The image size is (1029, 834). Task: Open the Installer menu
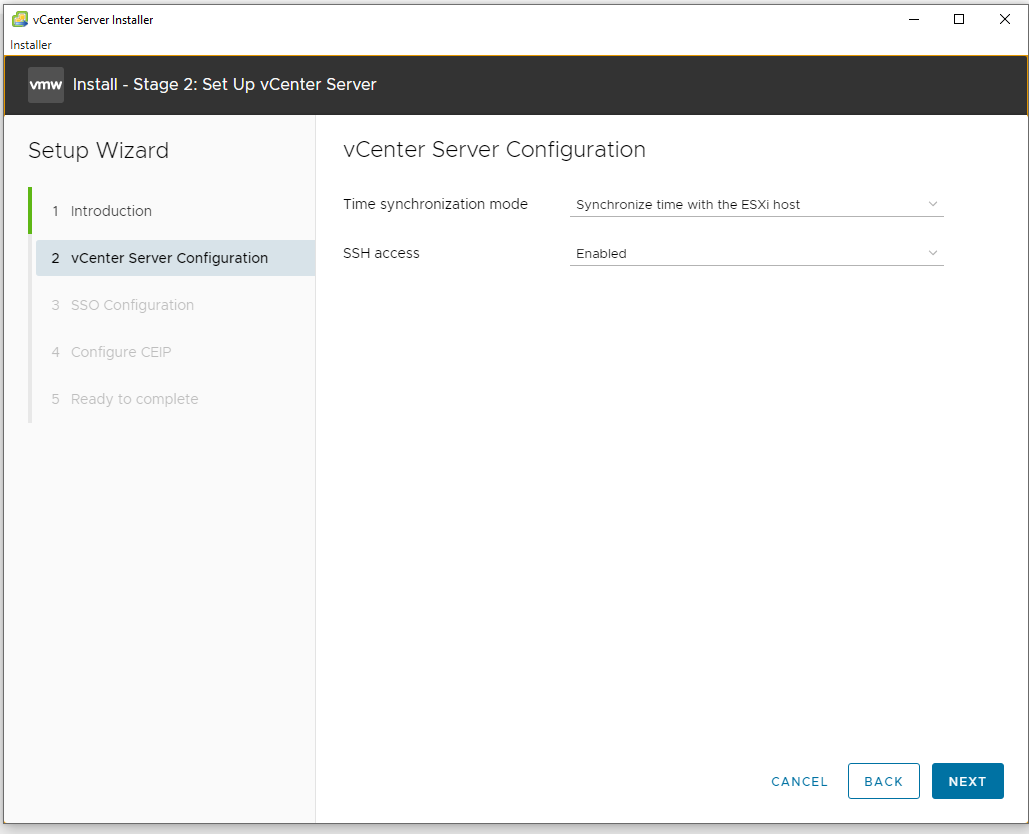[x=31, y=45]
